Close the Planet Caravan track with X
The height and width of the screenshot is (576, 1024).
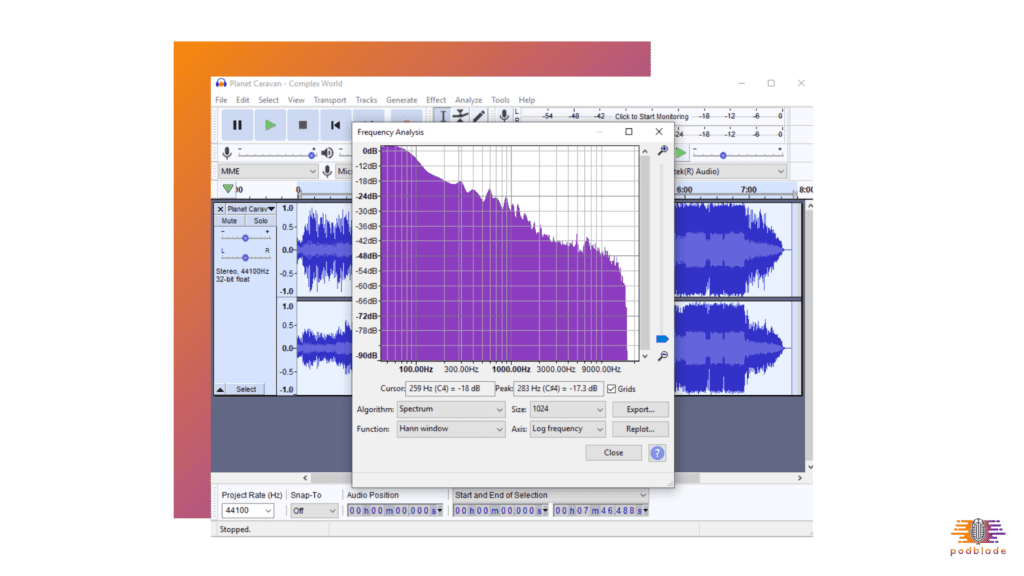(220, 209)
